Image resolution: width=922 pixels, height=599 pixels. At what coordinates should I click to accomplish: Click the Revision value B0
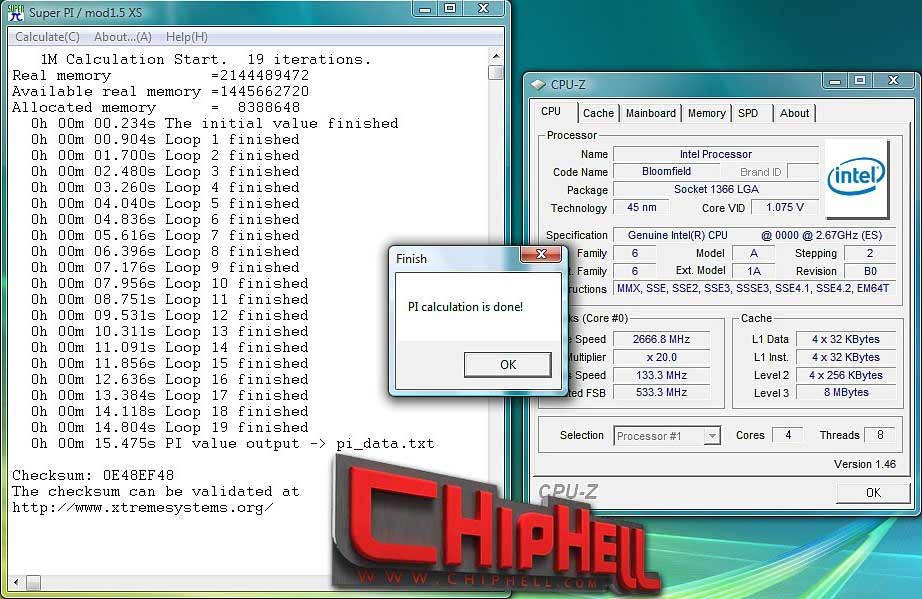point(870,271)
